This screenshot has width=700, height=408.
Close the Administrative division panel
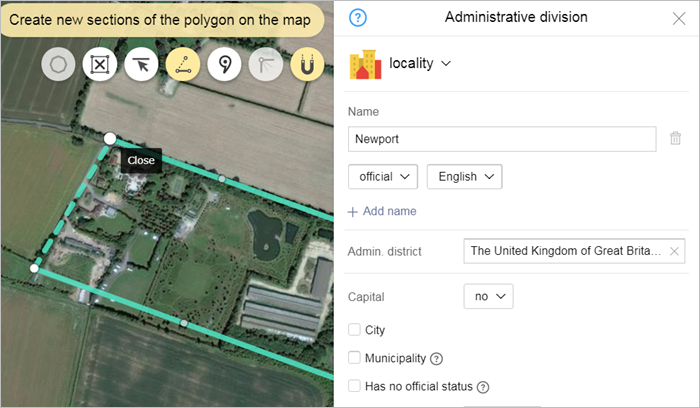pos(679,18)
